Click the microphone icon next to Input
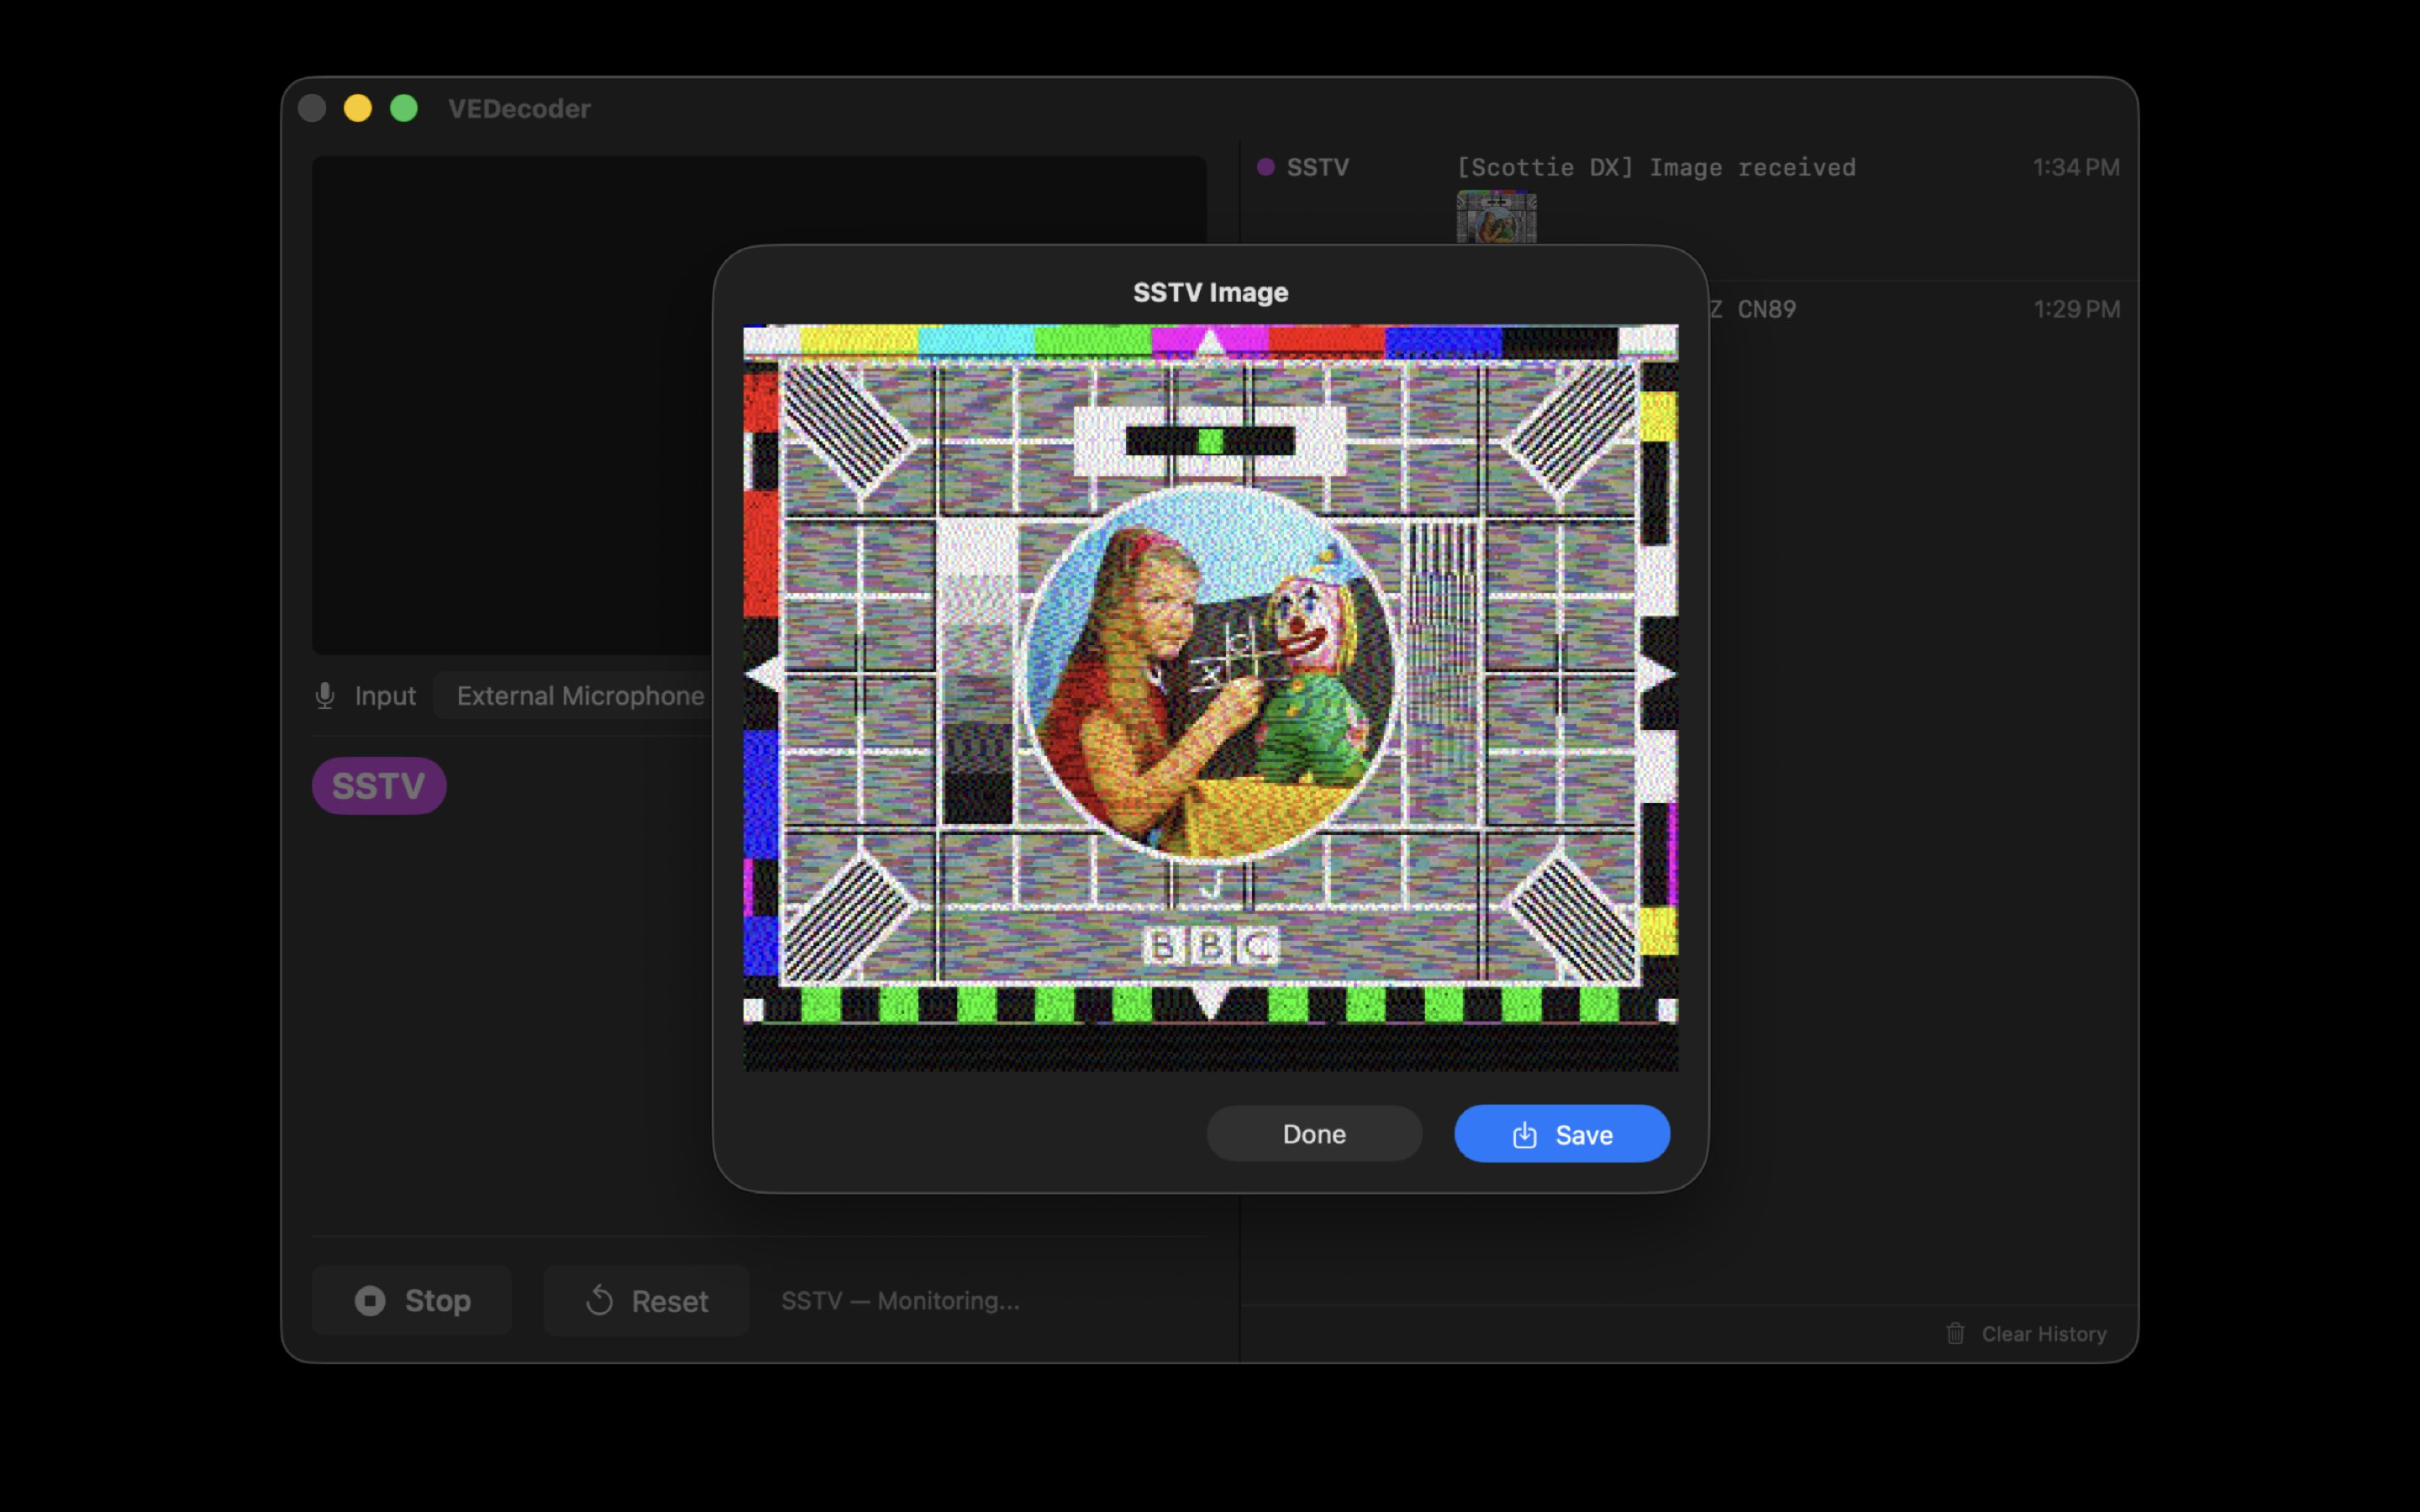2420x1512 pixels. click(x=324, y=695)
